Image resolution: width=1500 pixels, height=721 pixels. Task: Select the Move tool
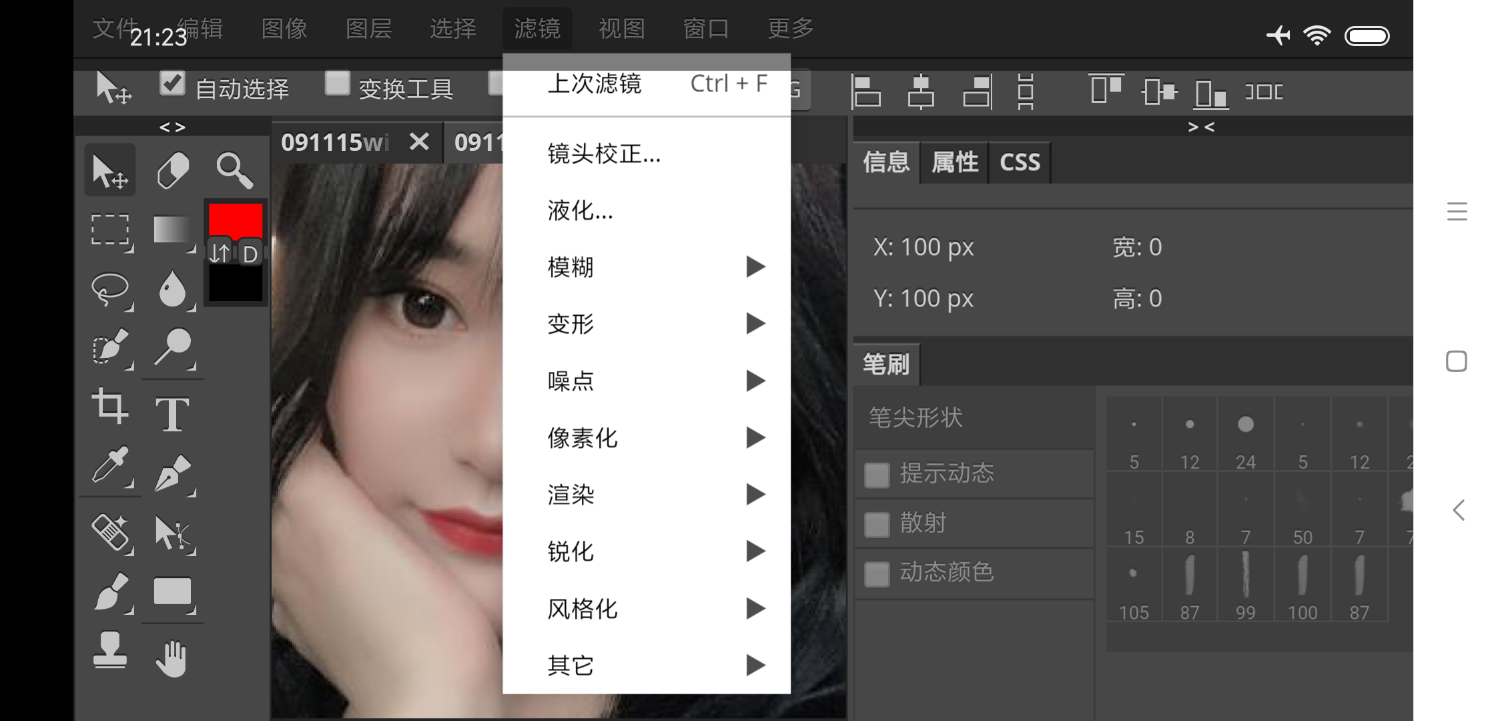pos(109,170)
